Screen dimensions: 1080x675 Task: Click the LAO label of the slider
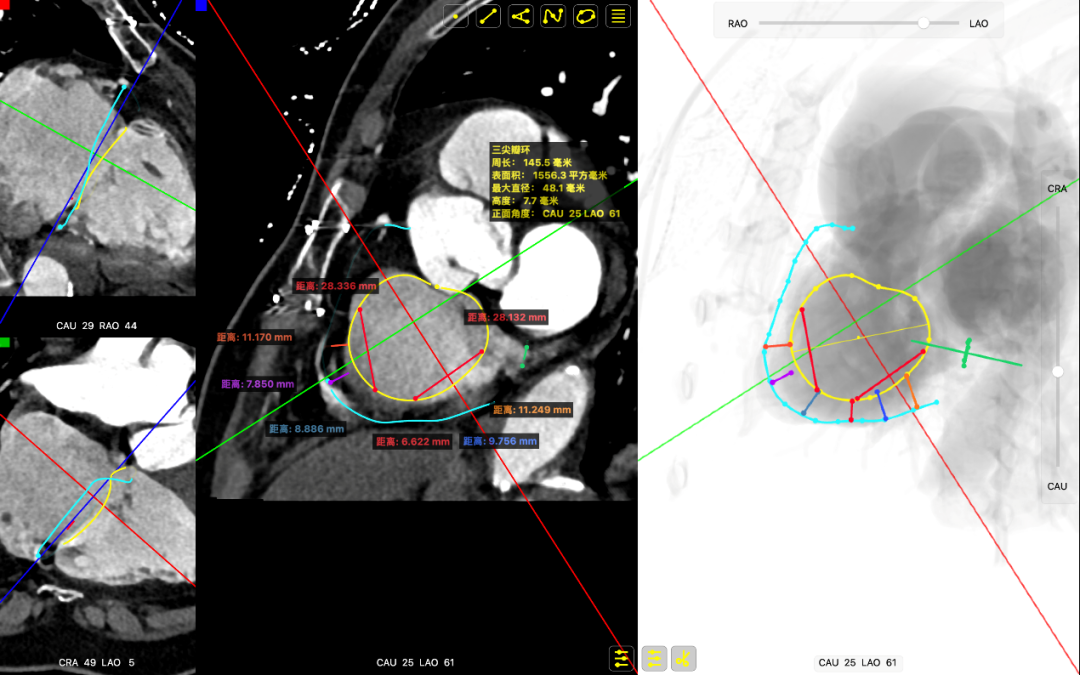click(979, 23)
